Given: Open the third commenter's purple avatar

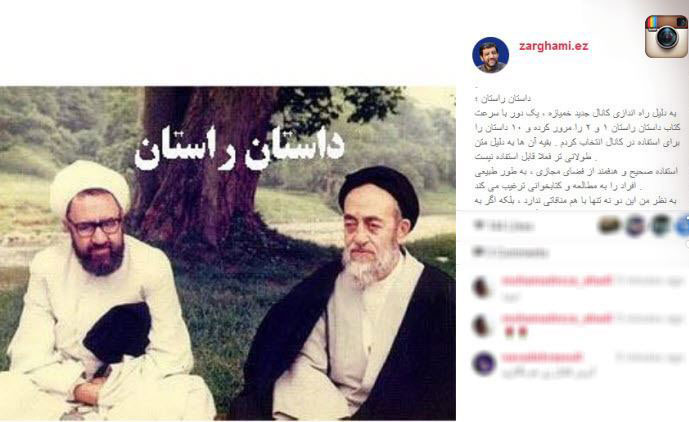Looking at the screenshot, I should click(x=484, y=364).
